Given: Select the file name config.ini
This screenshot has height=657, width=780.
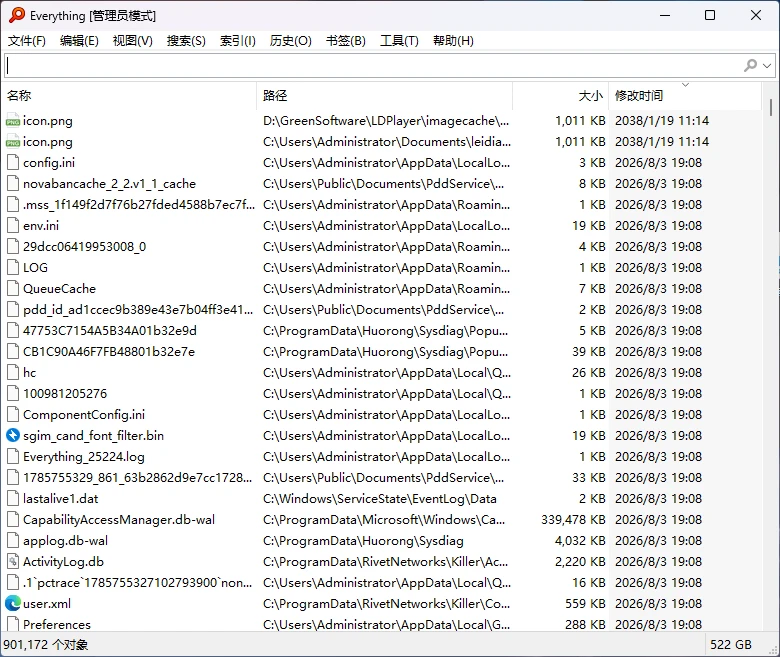Looking at the screenshot, I should coord(49,163).
